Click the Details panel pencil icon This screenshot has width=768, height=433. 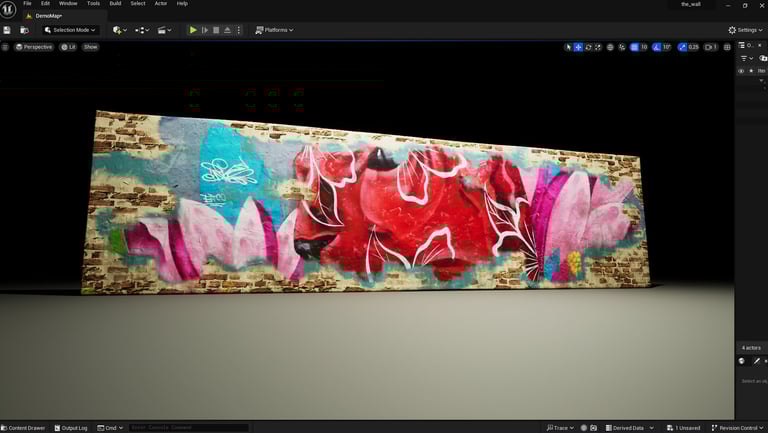[757, 361]
